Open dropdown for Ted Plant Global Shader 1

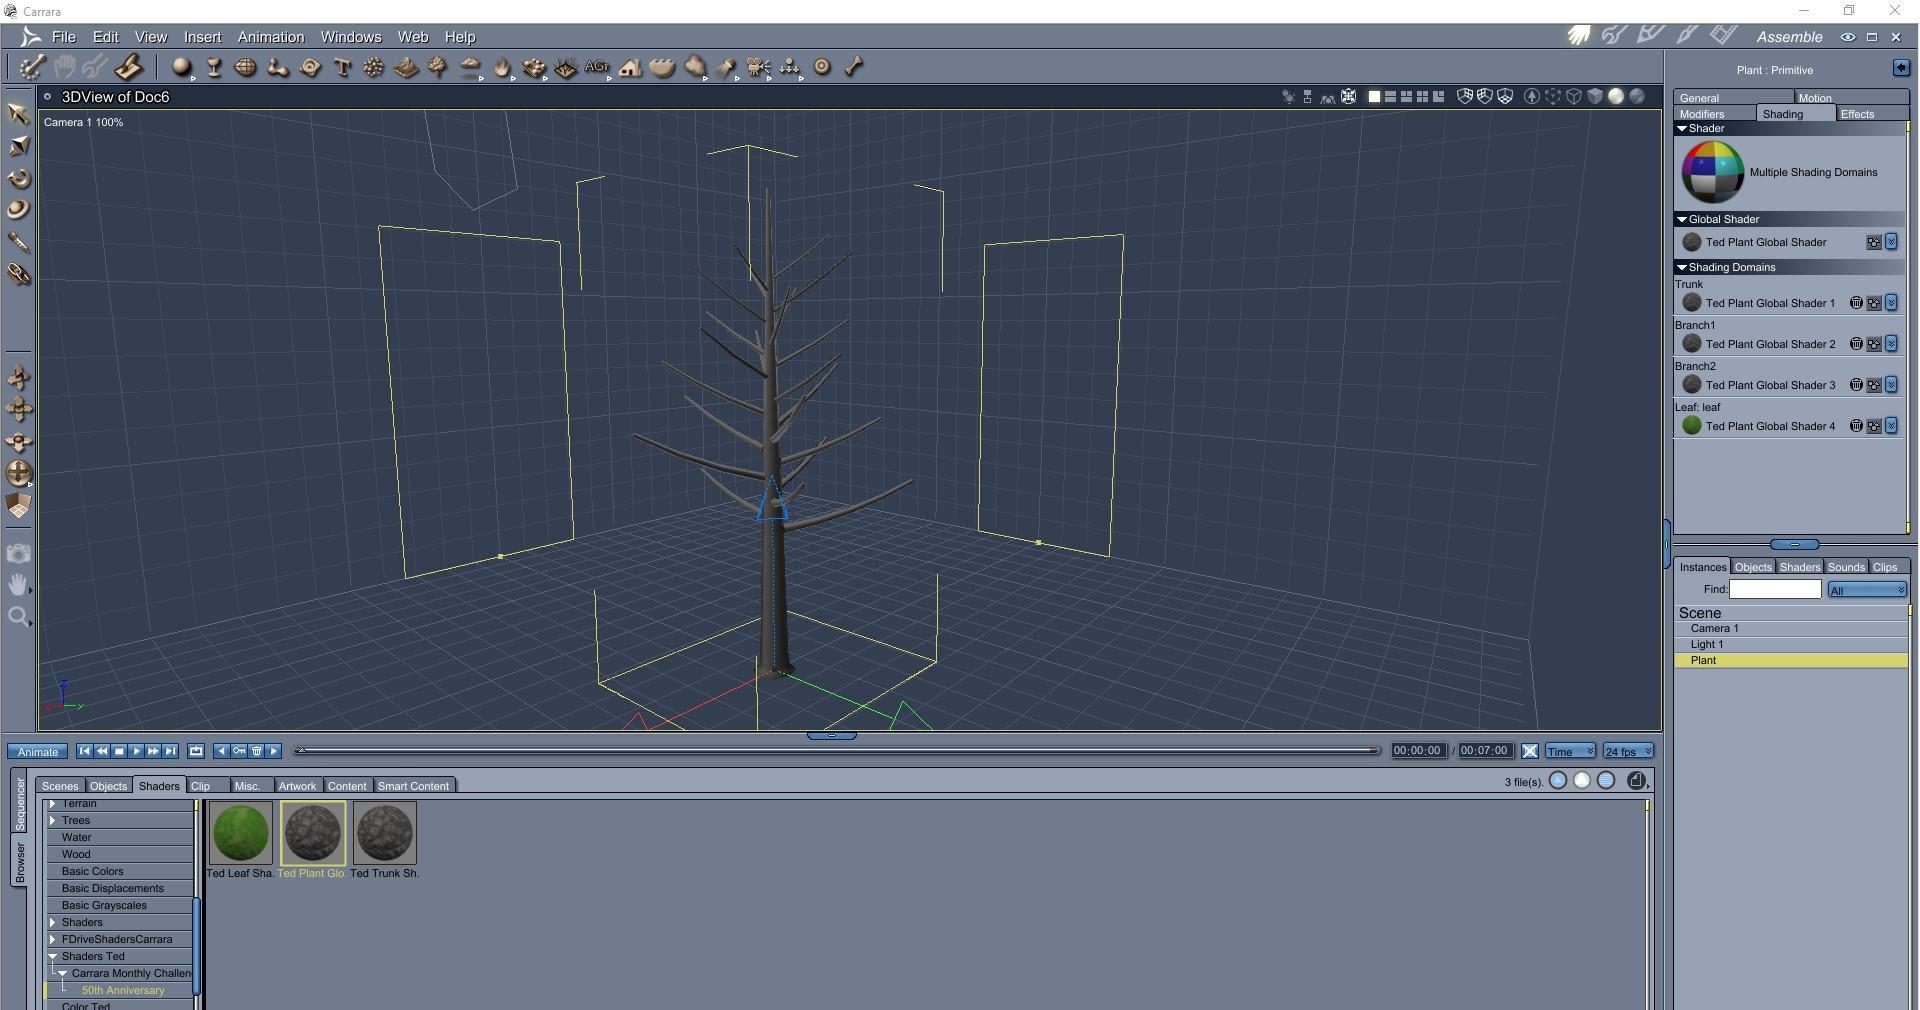coord(1891,303)
